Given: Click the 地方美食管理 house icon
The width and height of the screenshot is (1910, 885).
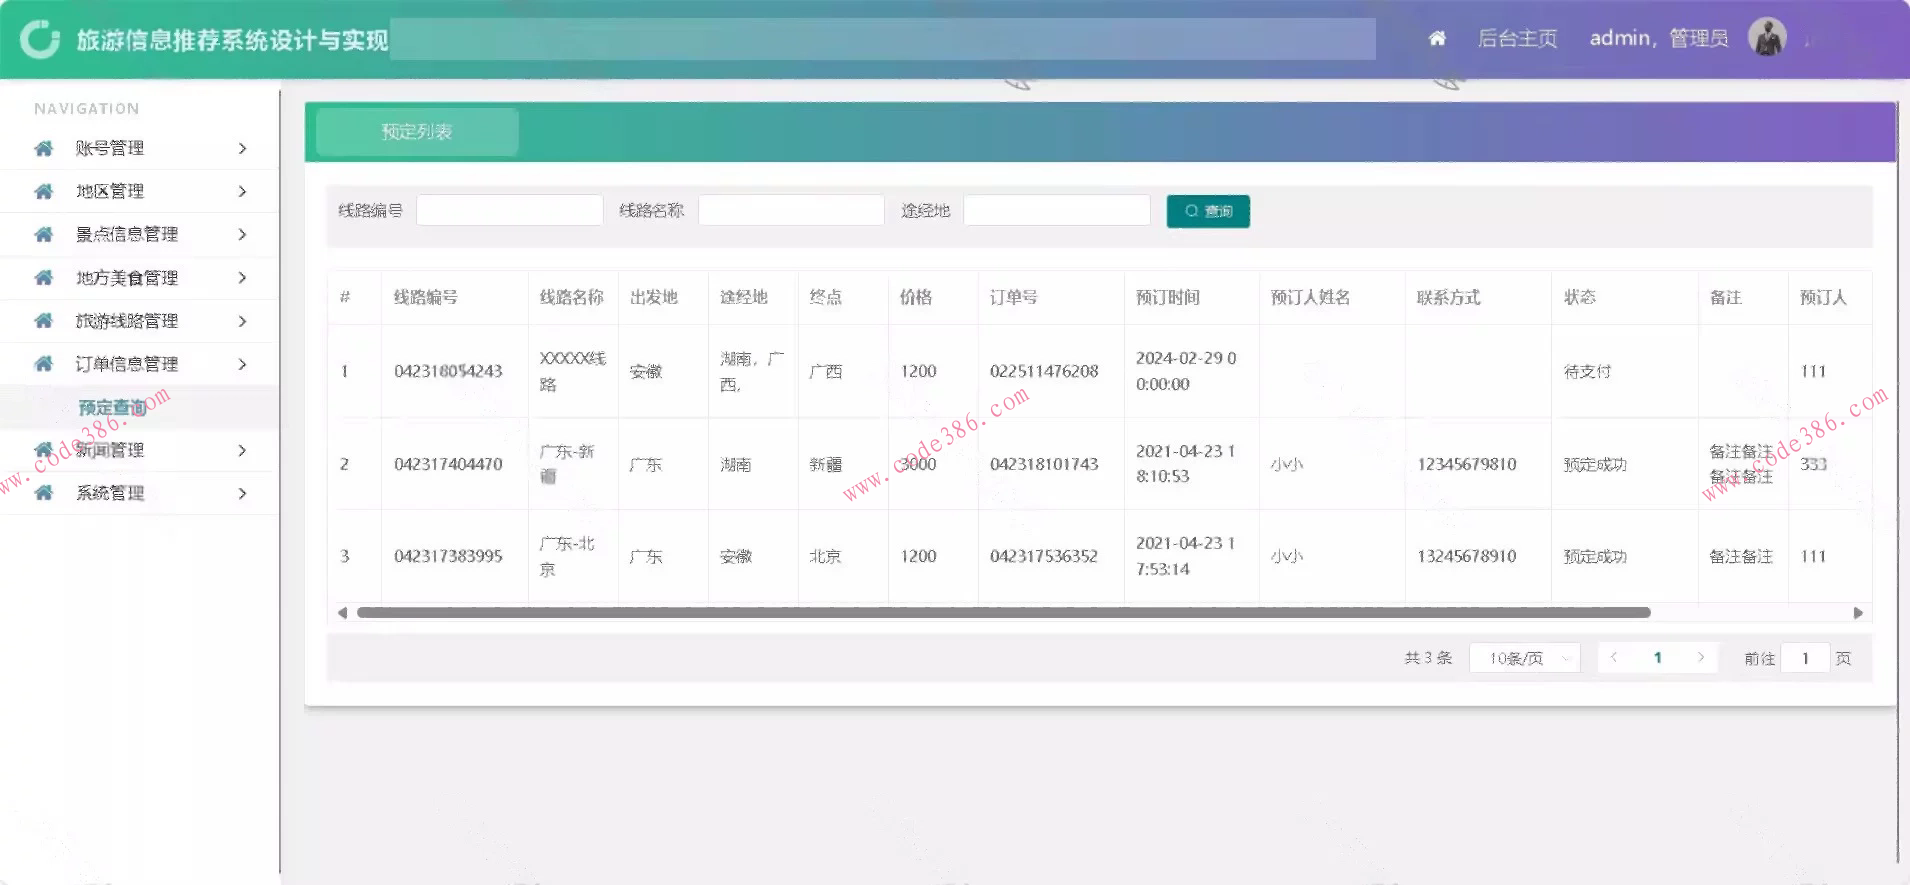Looking at the screenshot, I should pyautogui.click(x=43, y=277).
